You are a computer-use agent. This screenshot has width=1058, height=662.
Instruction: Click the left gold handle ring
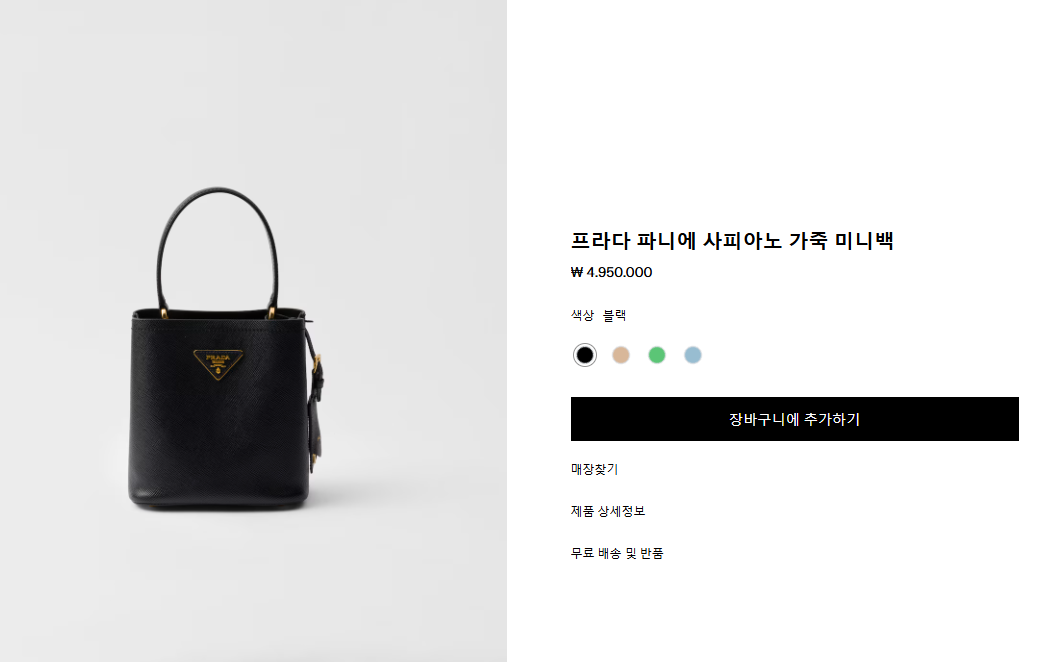164,312
